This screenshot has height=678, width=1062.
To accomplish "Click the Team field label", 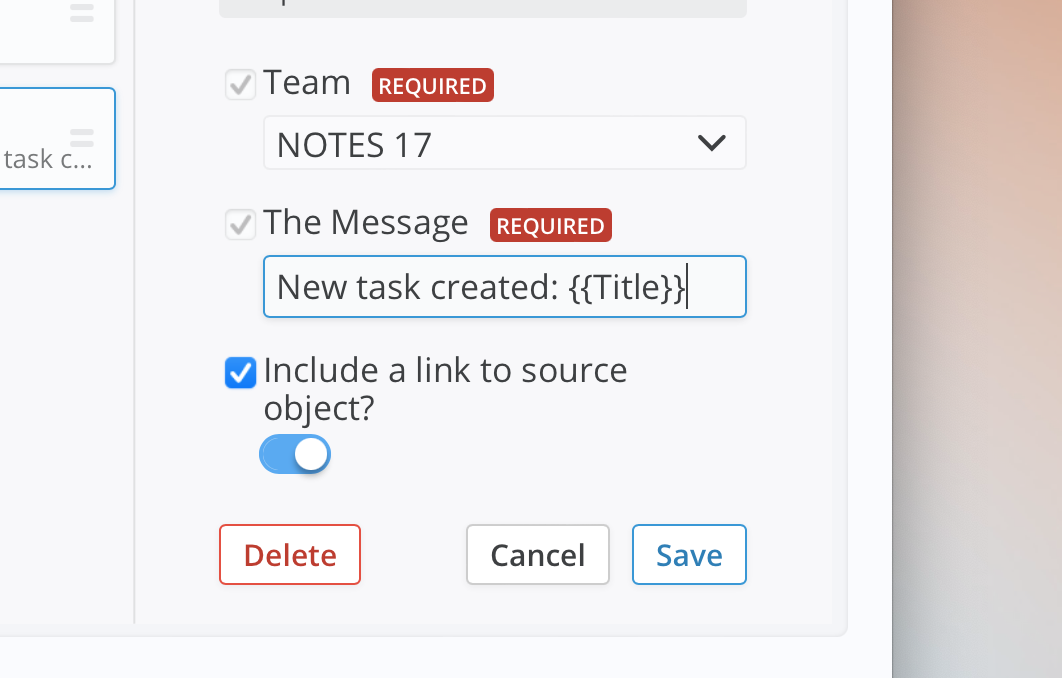I will click(x=307, y=83).
